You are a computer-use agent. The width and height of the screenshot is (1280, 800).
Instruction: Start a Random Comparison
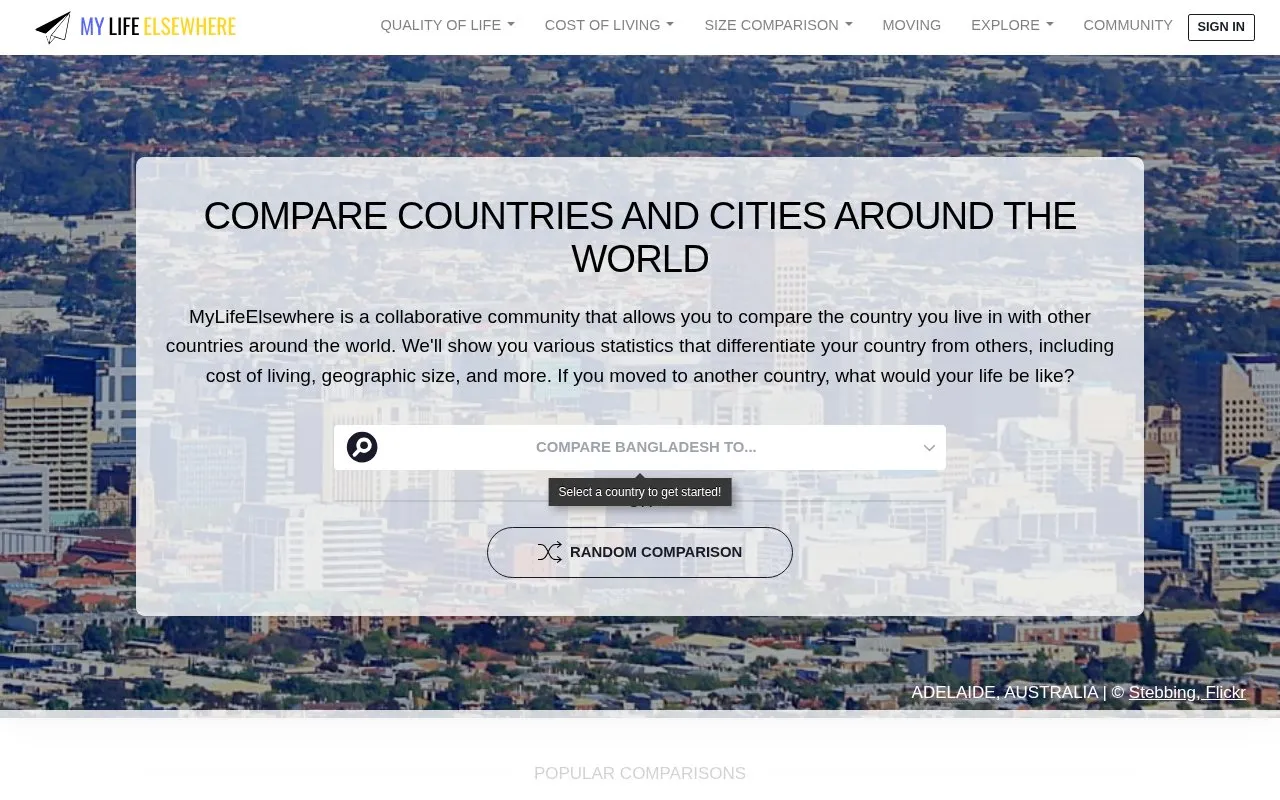(x=640, y=552)
